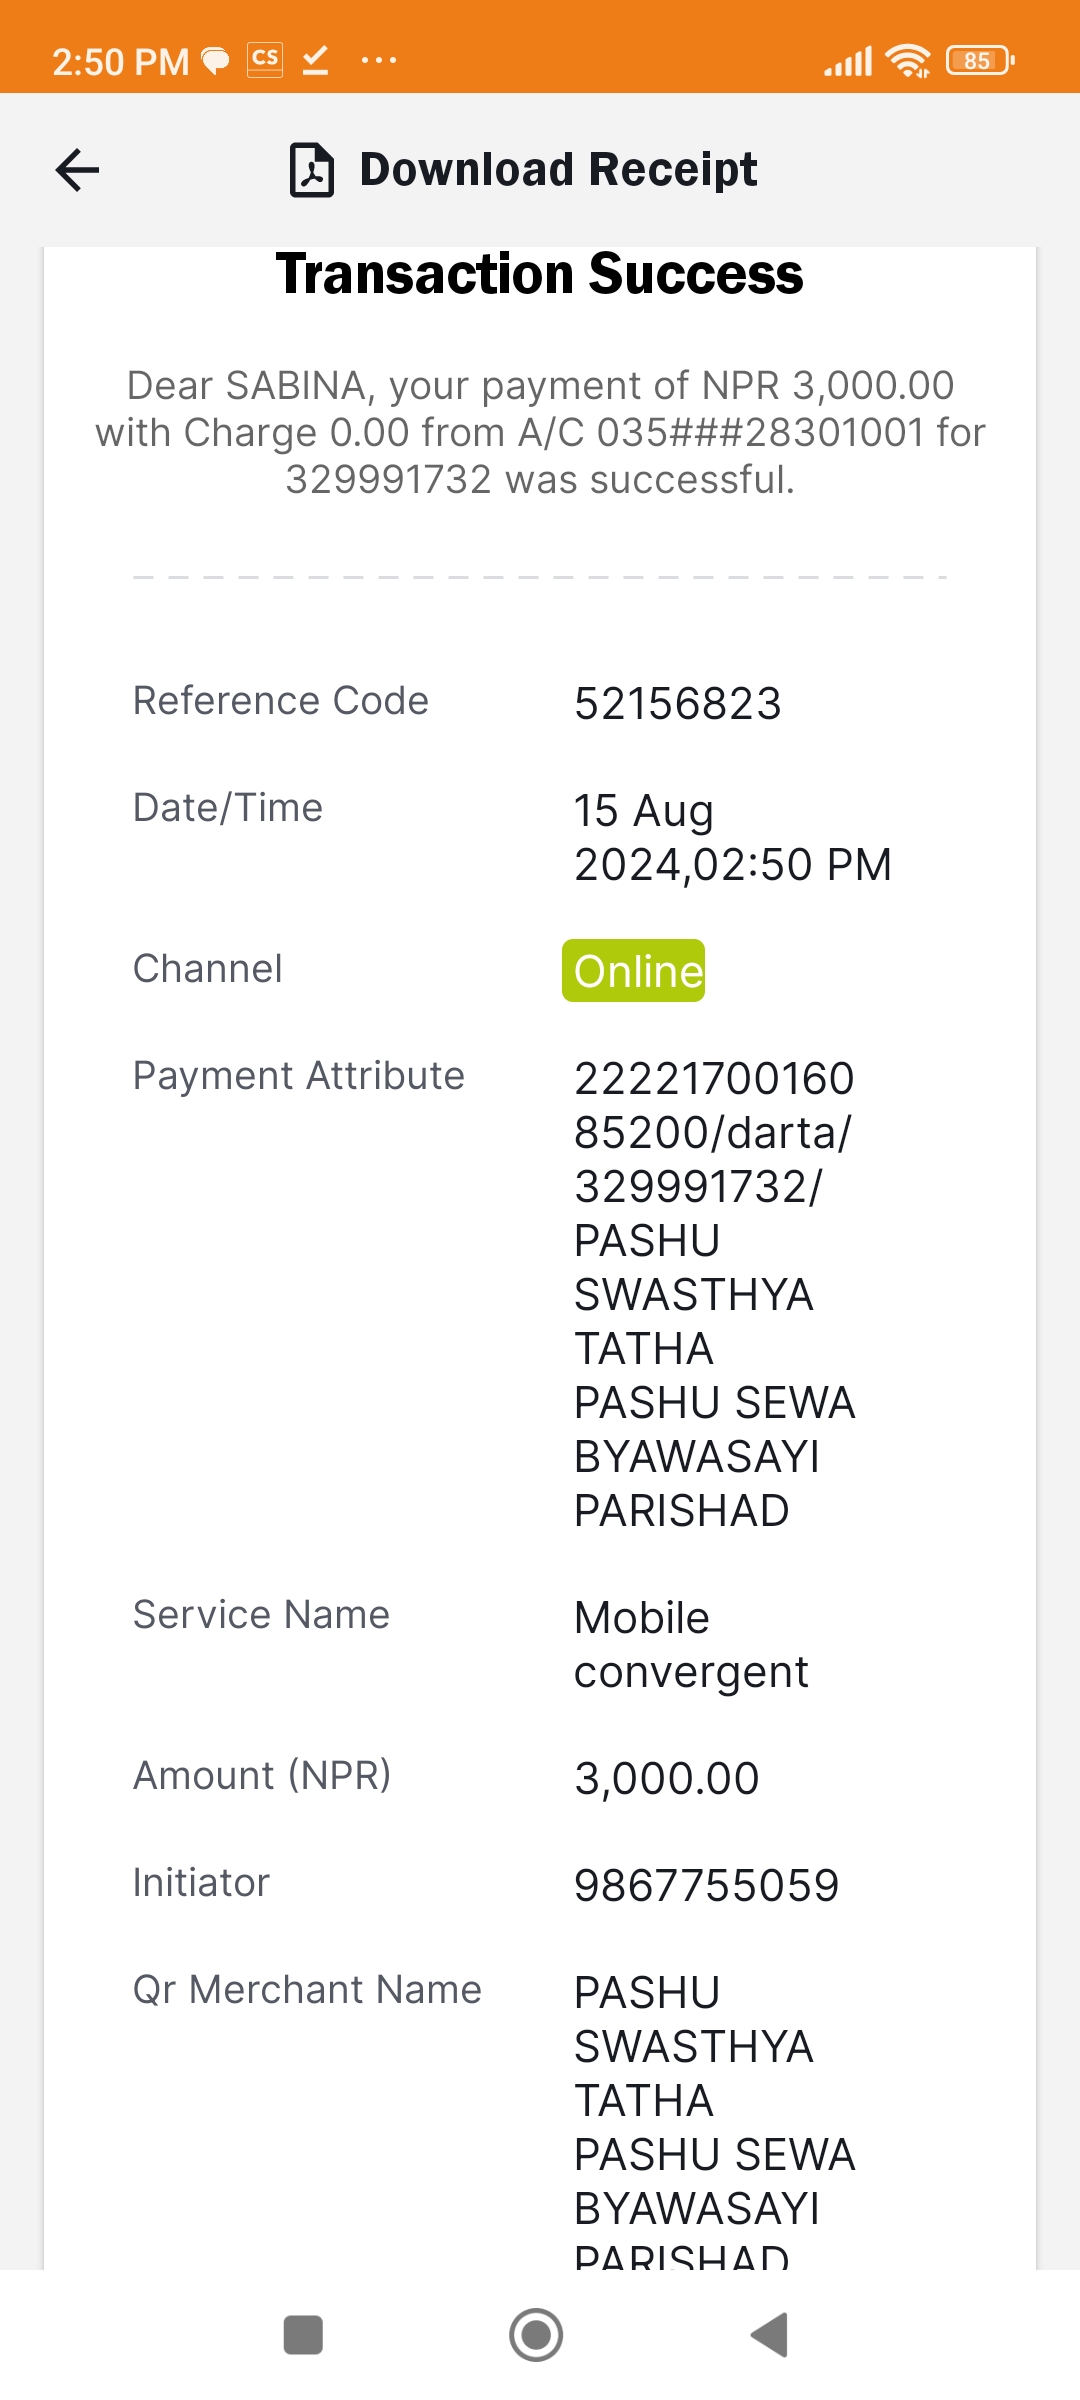Viewport: 1080px width, 2400px height.
Task: Tap the download-complete checkmark notification icon
Action: (x=316, y=60)
